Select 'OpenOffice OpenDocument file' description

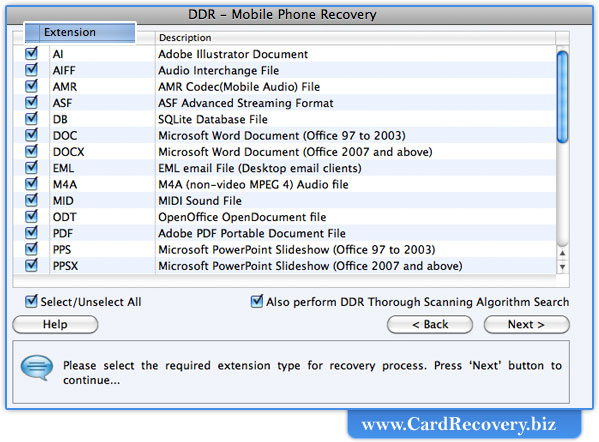[x=242, y=217]
